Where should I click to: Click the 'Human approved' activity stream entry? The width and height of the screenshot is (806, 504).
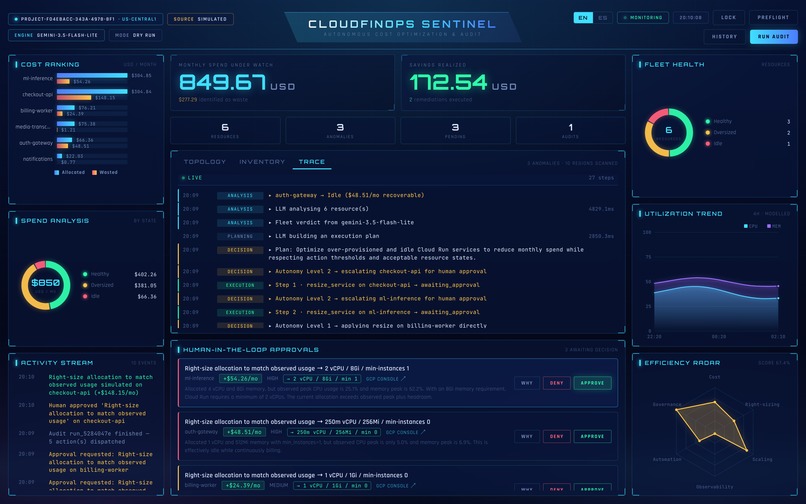(86, 413)
